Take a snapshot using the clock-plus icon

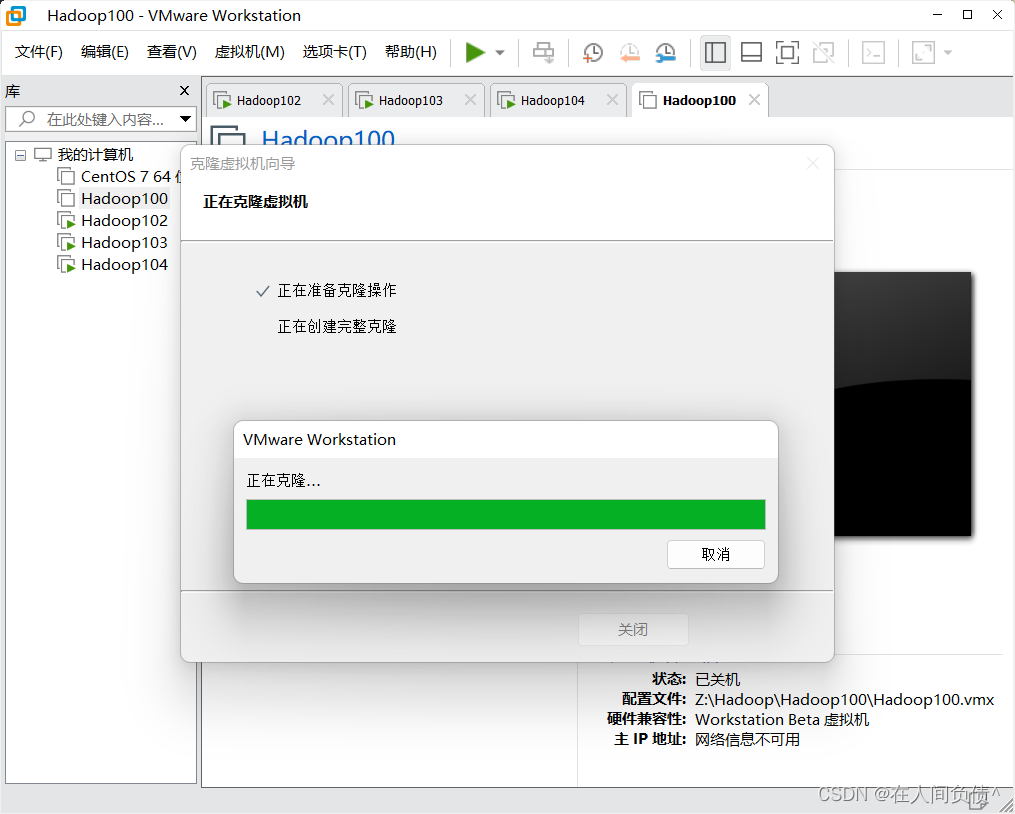pos(592,52)
